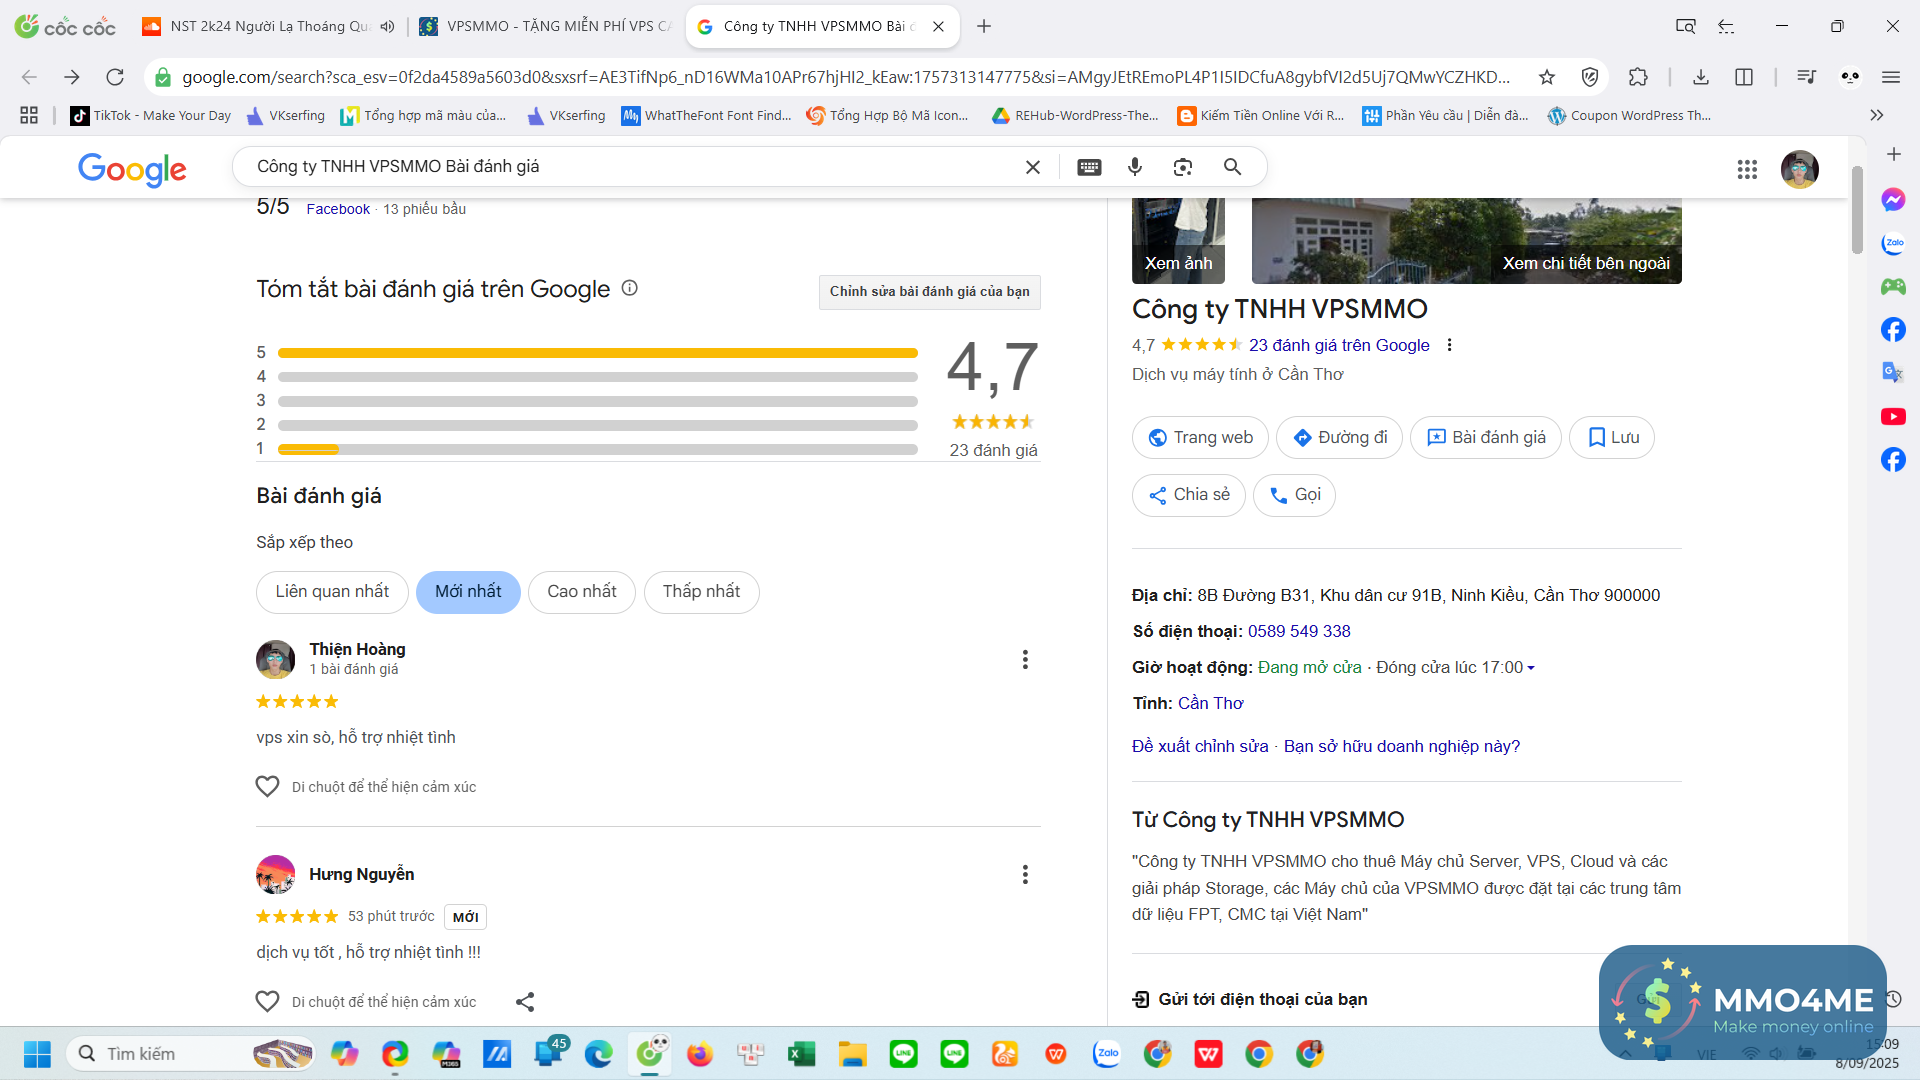Screen dimensions: 1920x1080
Task: Open more options beside 23 đánh giá
Action: click(x=1449, y=345)
